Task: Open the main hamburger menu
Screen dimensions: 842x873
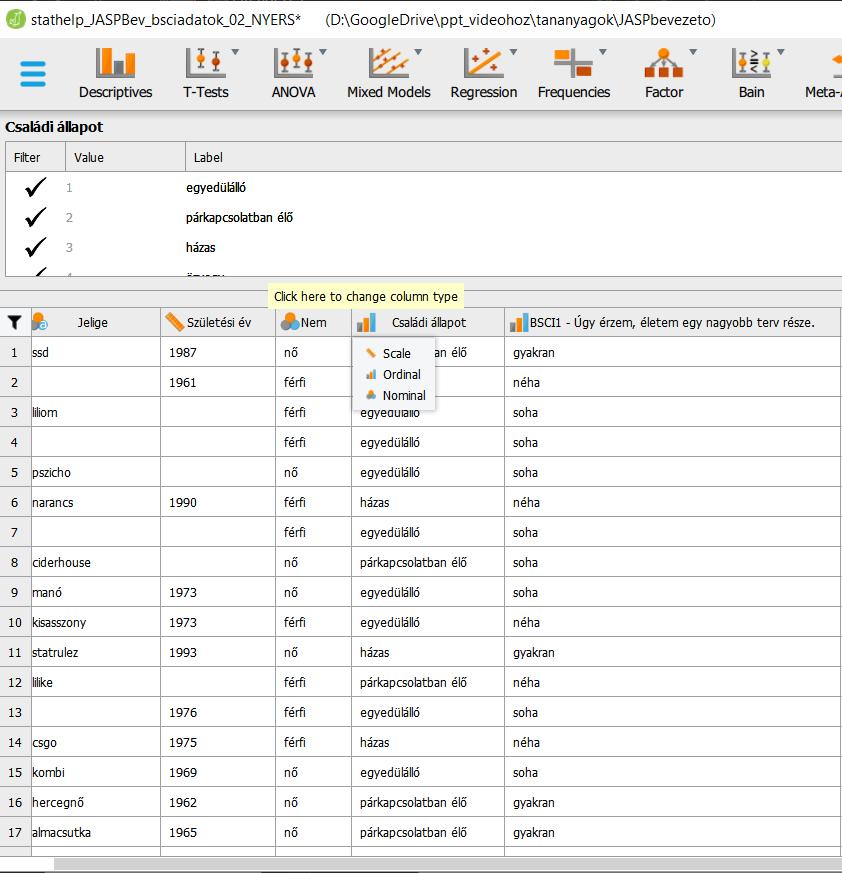Action: 32,74
